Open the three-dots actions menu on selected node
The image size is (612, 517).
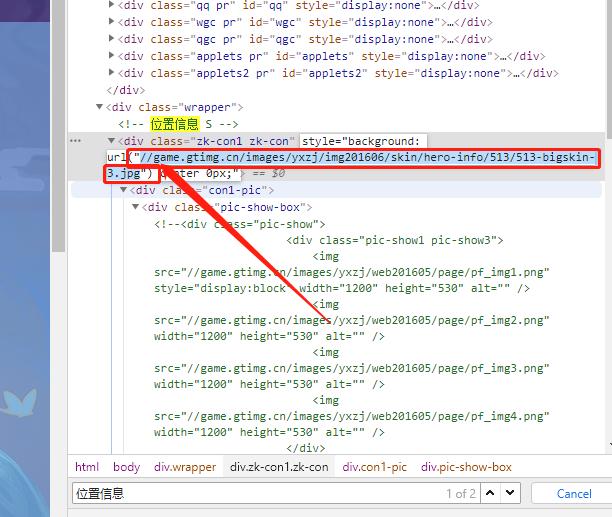point(75,140)
